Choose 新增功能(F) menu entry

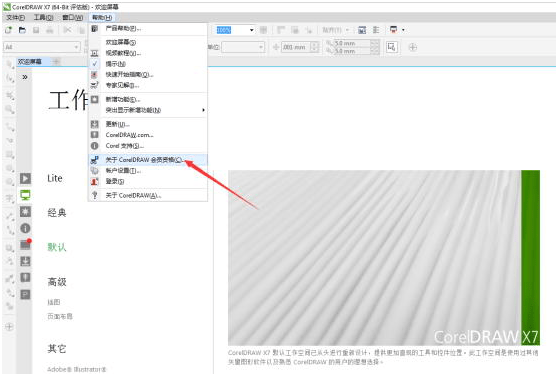(123, 100)
